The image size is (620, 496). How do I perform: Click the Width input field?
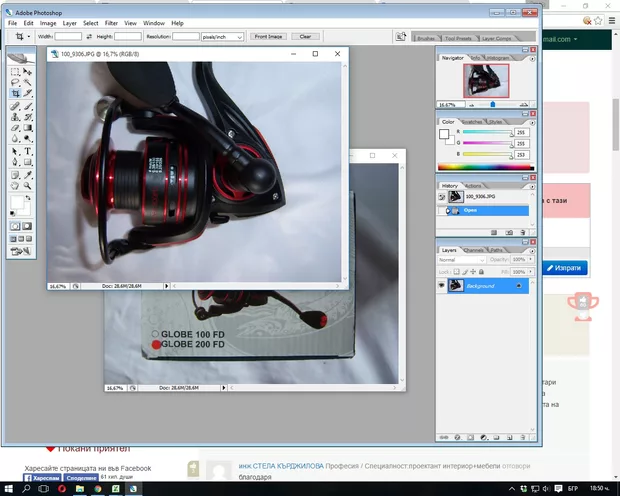pos(68,36)
